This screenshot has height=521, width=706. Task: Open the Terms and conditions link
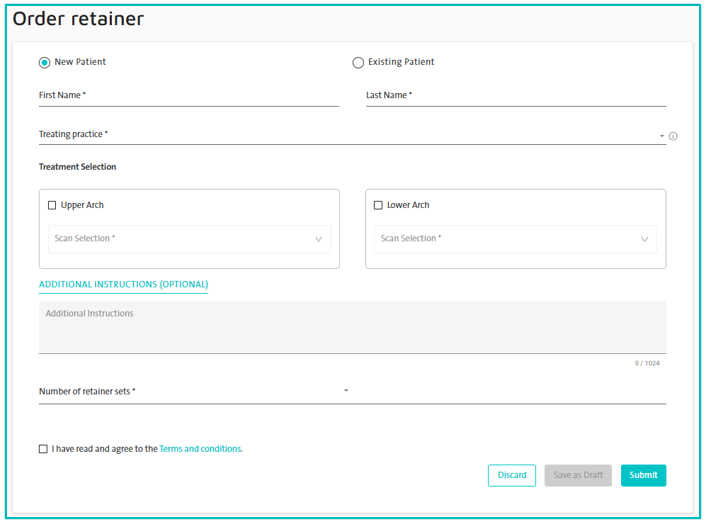coord(200,449)
